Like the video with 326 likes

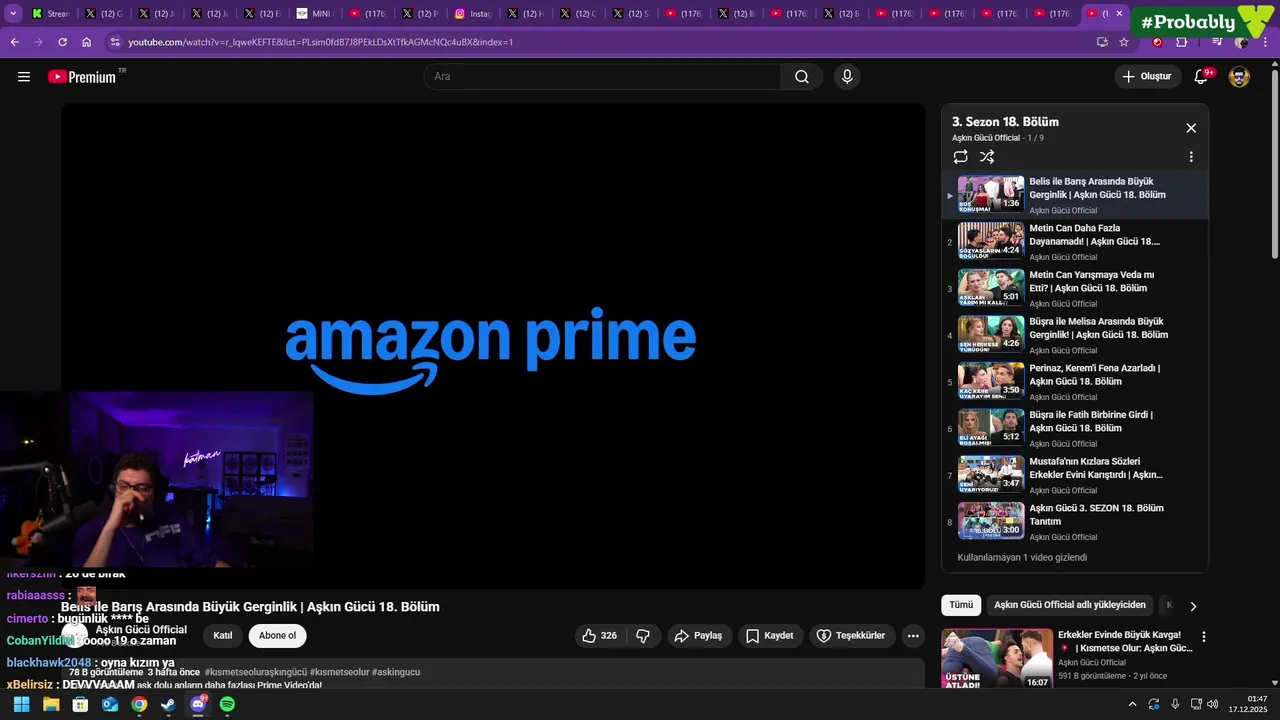pyautogui.click(x=599, y=636)
